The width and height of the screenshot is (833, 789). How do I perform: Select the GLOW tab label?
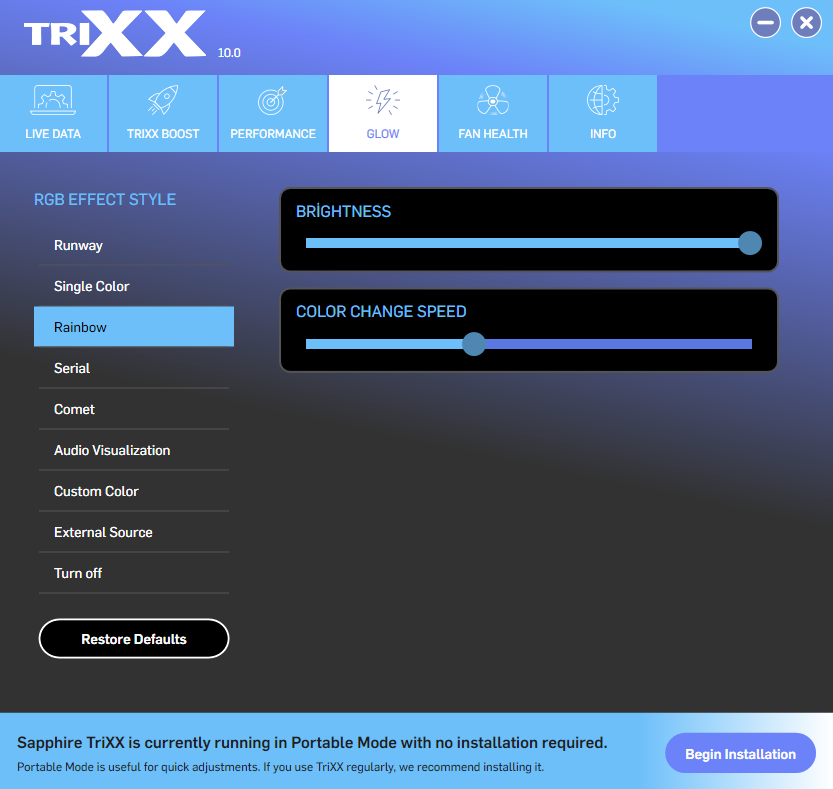pyautogui.click(x=382, y=134)
